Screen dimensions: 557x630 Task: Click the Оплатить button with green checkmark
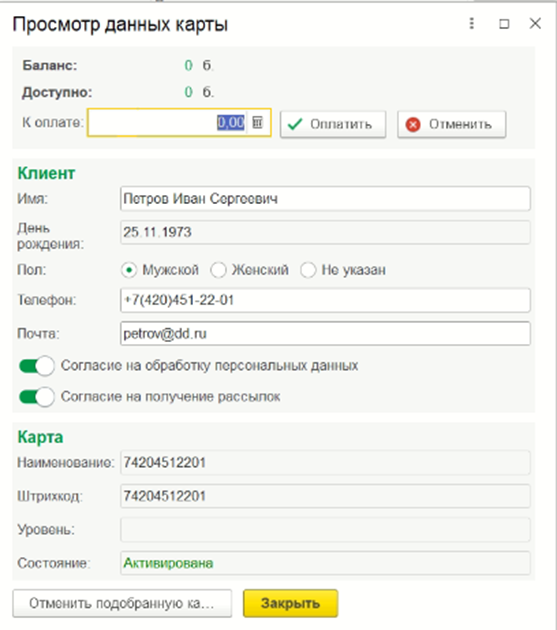pyautogui.click(x=333, y=124)
